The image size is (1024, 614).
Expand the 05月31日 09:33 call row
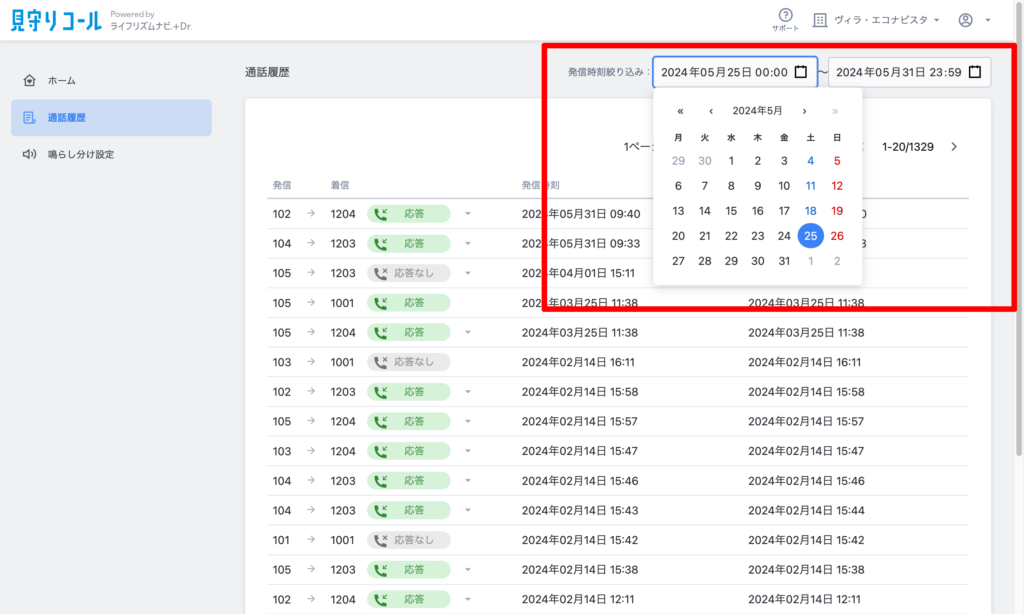(468, 244)
